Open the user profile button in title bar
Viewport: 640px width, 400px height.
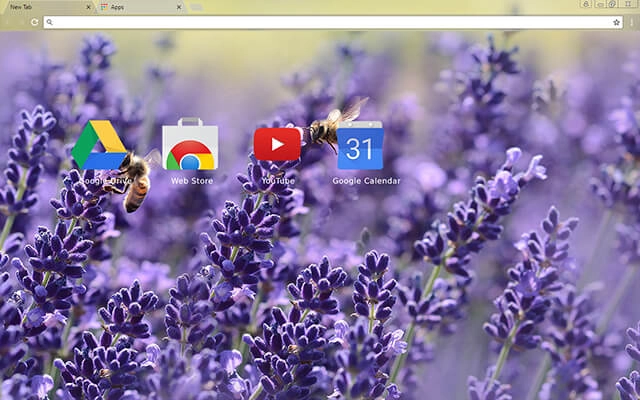(586, 4)
